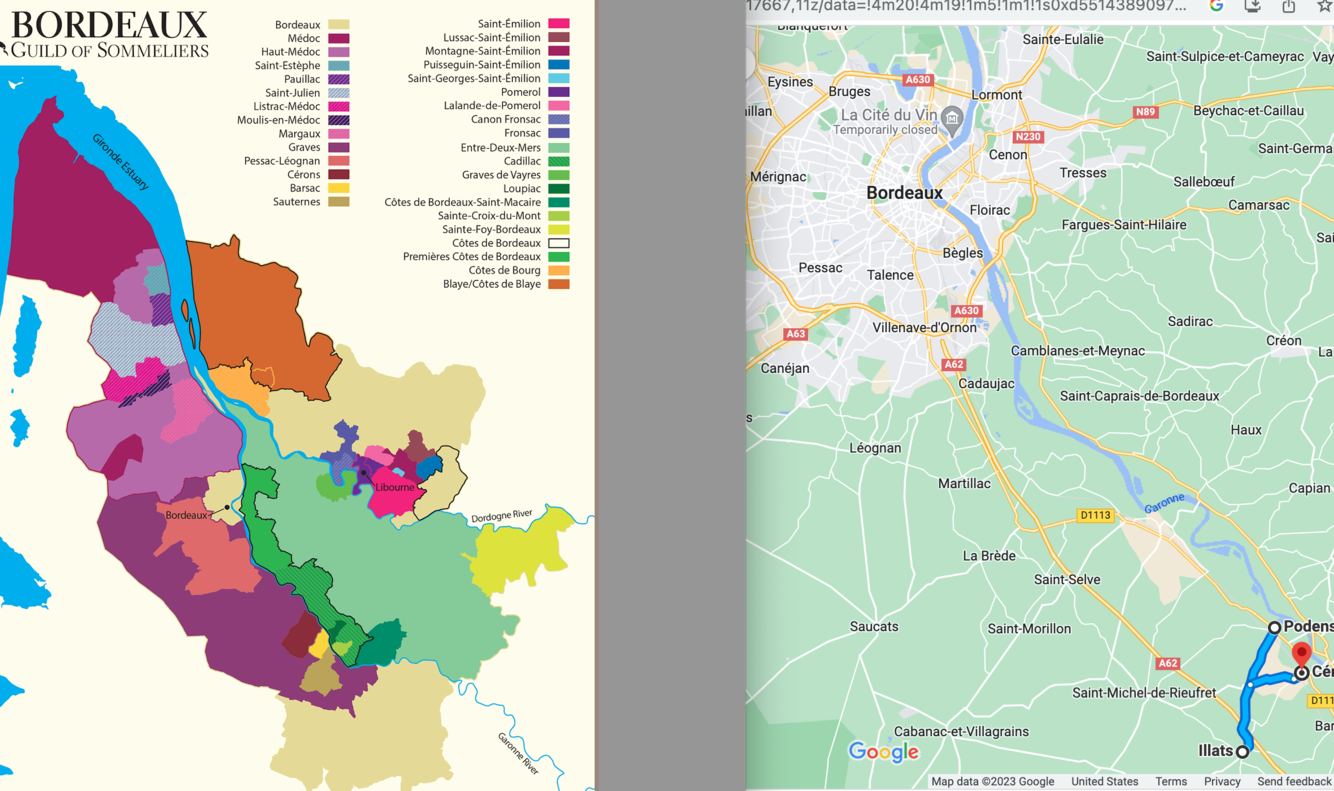
Task: Click the Bordeaux label on wine map
Action: [x=186, y=516]
